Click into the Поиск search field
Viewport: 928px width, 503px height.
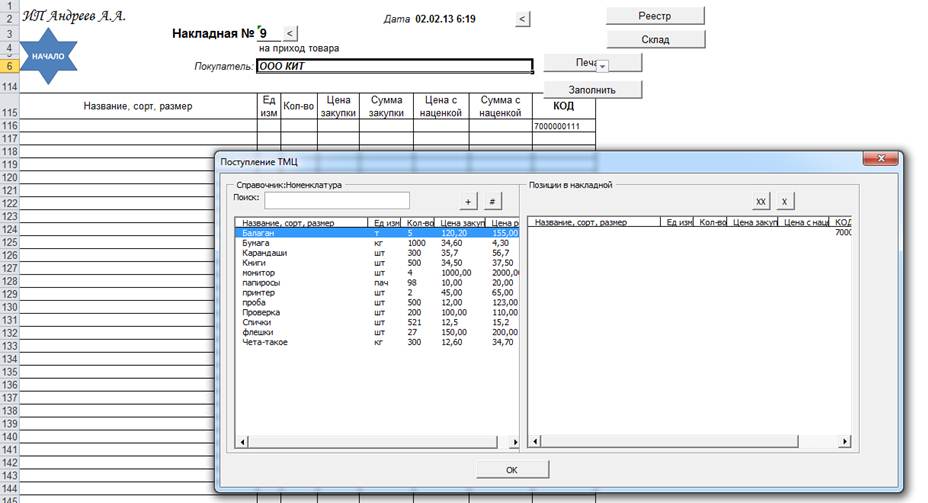pyautogui.click(x=337, y=201)
